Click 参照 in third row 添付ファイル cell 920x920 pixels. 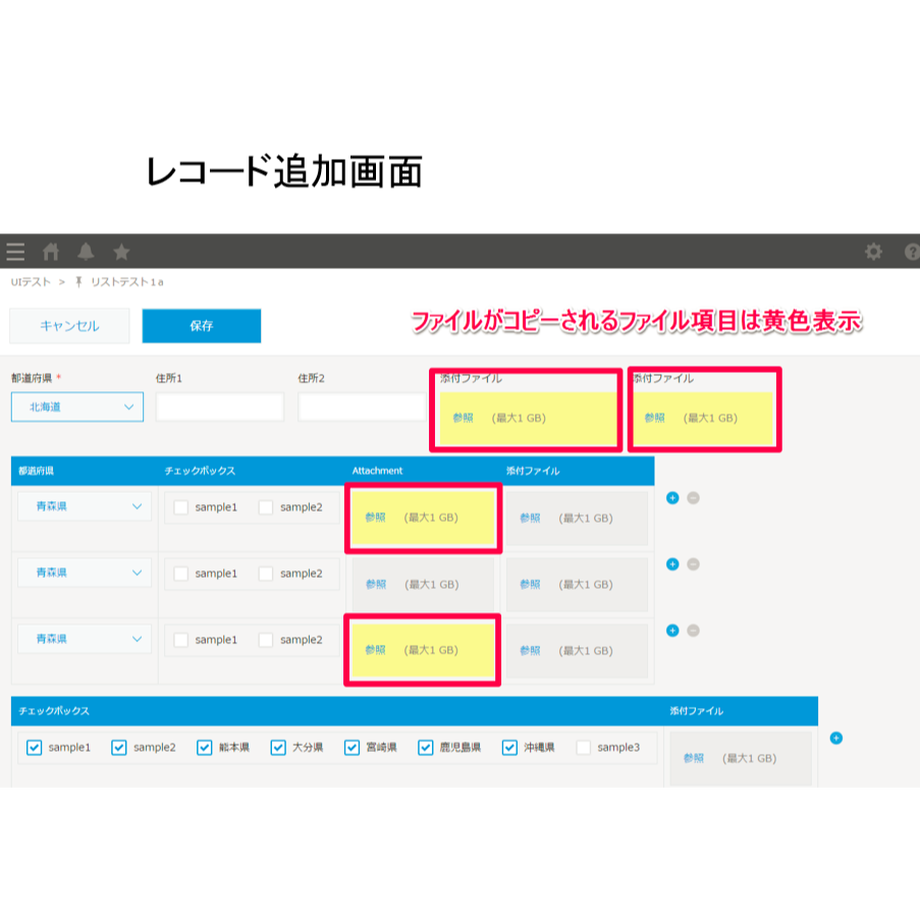click(530, 650)
